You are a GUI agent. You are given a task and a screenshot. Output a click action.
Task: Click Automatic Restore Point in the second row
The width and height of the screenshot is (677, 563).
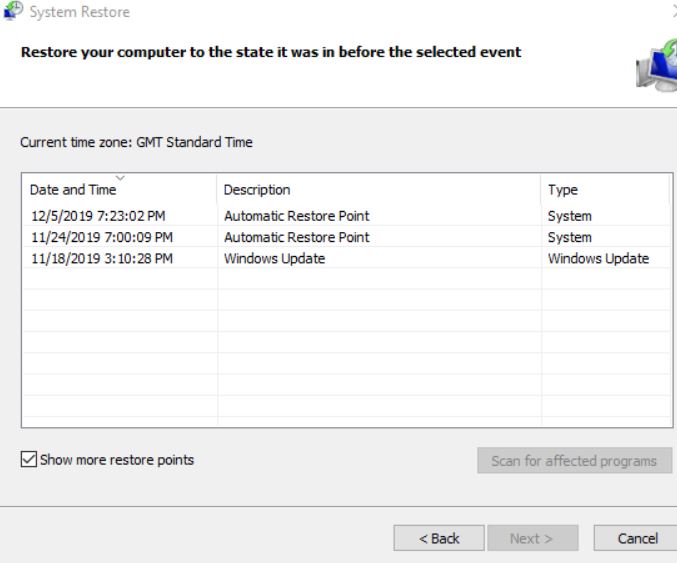297,237
